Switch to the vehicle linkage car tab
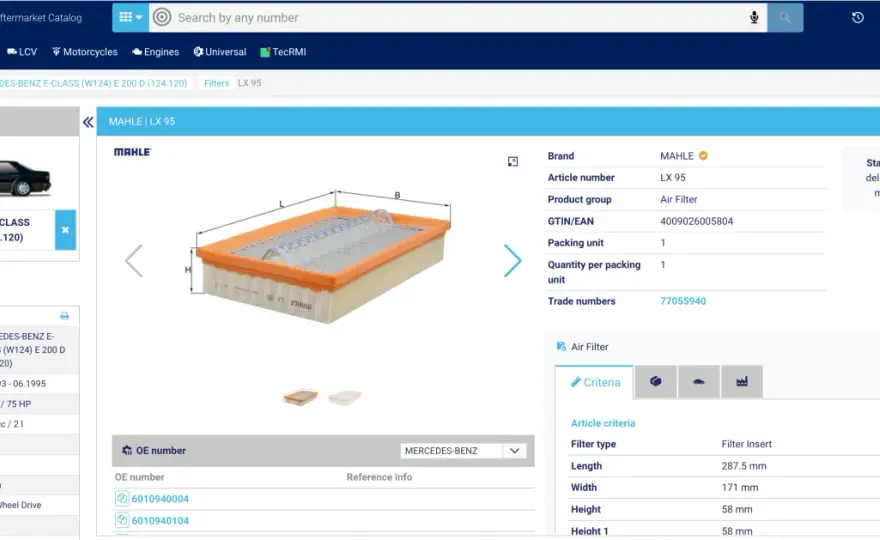 point(698,382)
